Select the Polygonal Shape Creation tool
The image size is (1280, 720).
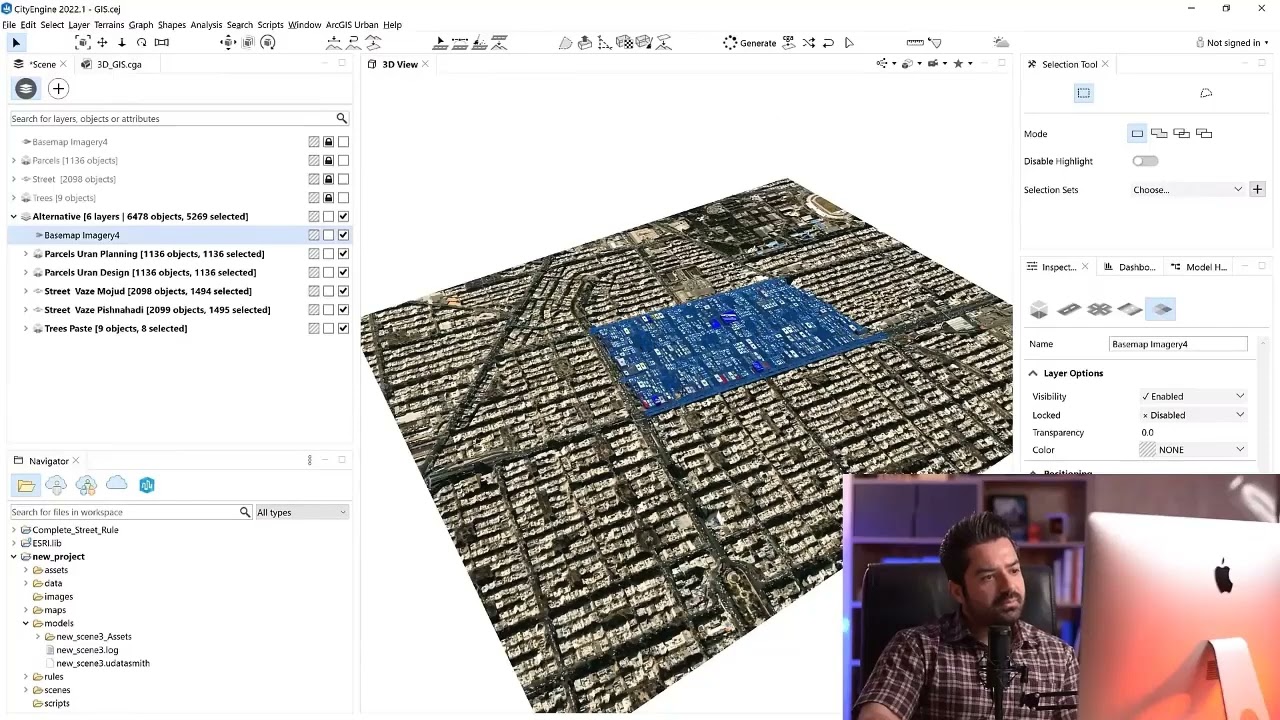[566, 43]
